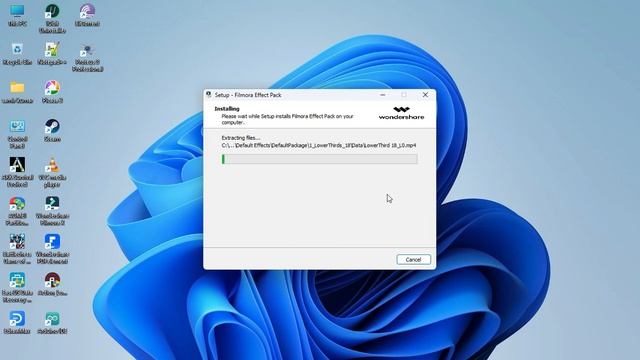Click the 'Extracting files...' status text
This screenshot has height=360, width=640.
point(241,138)
